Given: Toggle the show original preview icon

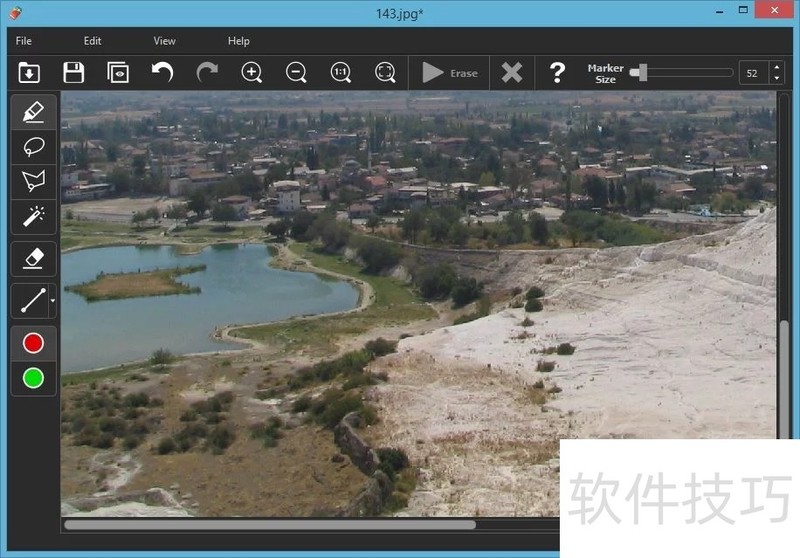Looking at the screenshot, I should click(118, 72).
